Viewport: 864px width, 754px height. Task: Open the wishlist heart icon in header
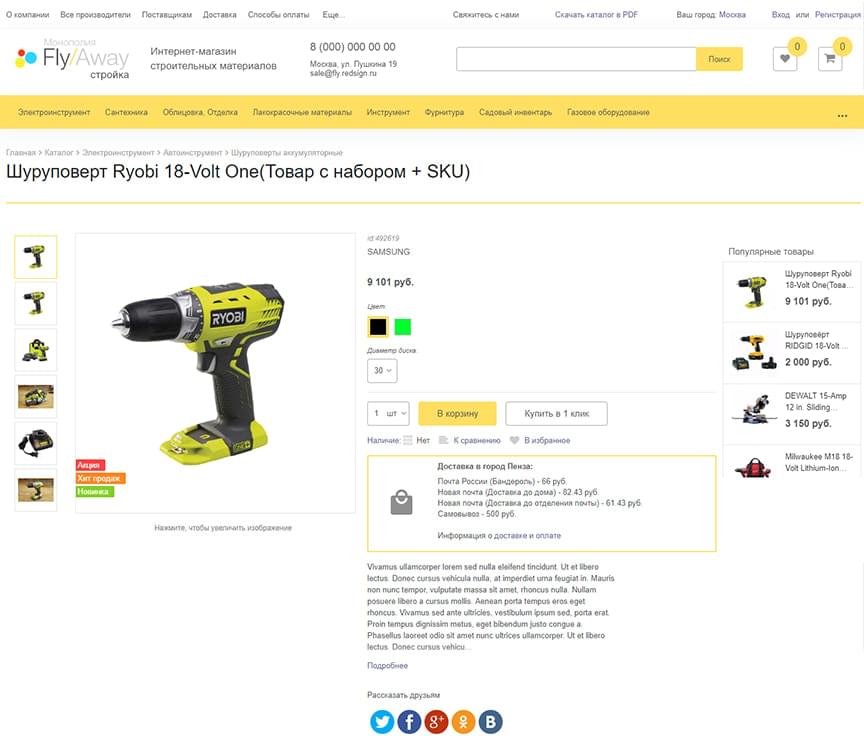785,58
